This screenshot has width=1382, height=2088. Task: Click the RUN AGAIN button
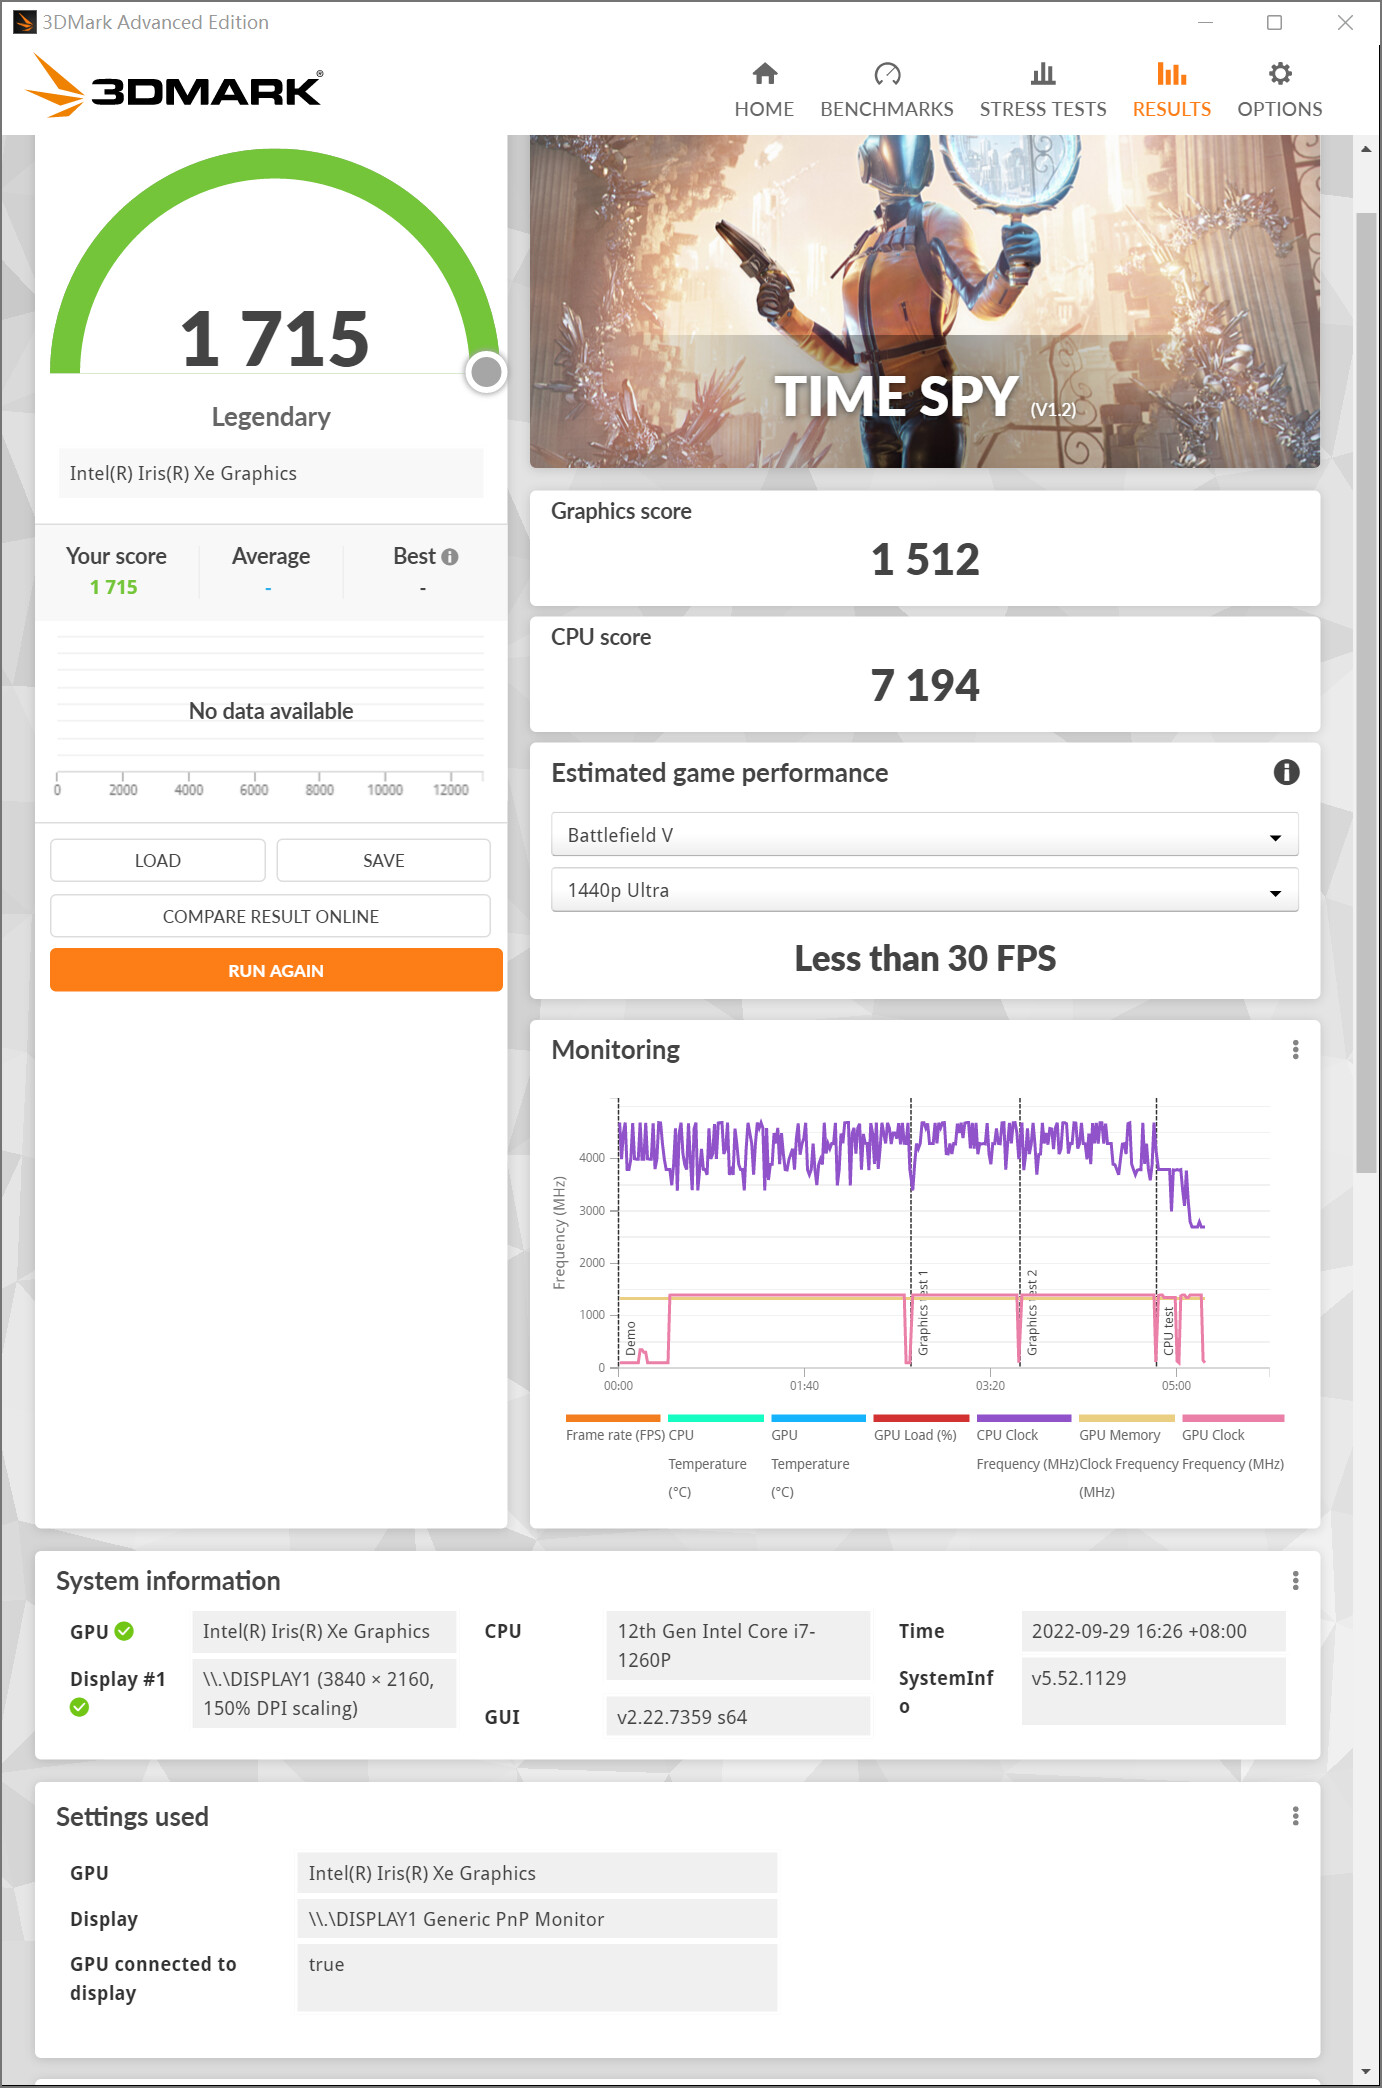pyautogui.click(x=276, y=971)
